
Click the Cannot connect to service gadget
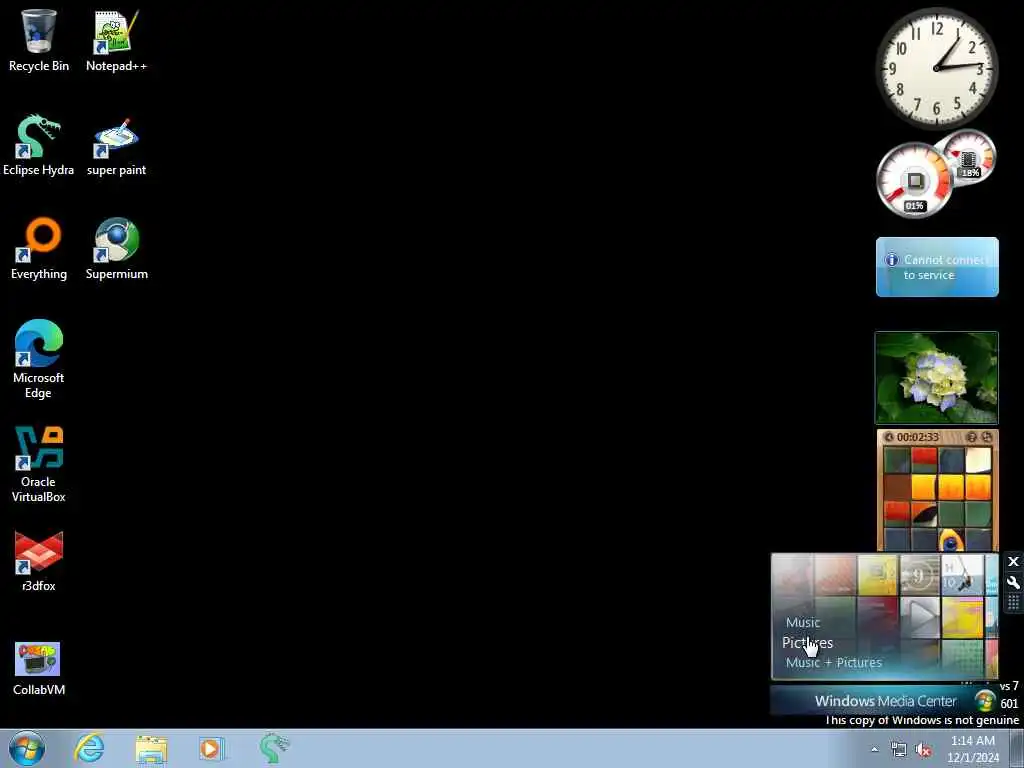click(x=937, y=267)
